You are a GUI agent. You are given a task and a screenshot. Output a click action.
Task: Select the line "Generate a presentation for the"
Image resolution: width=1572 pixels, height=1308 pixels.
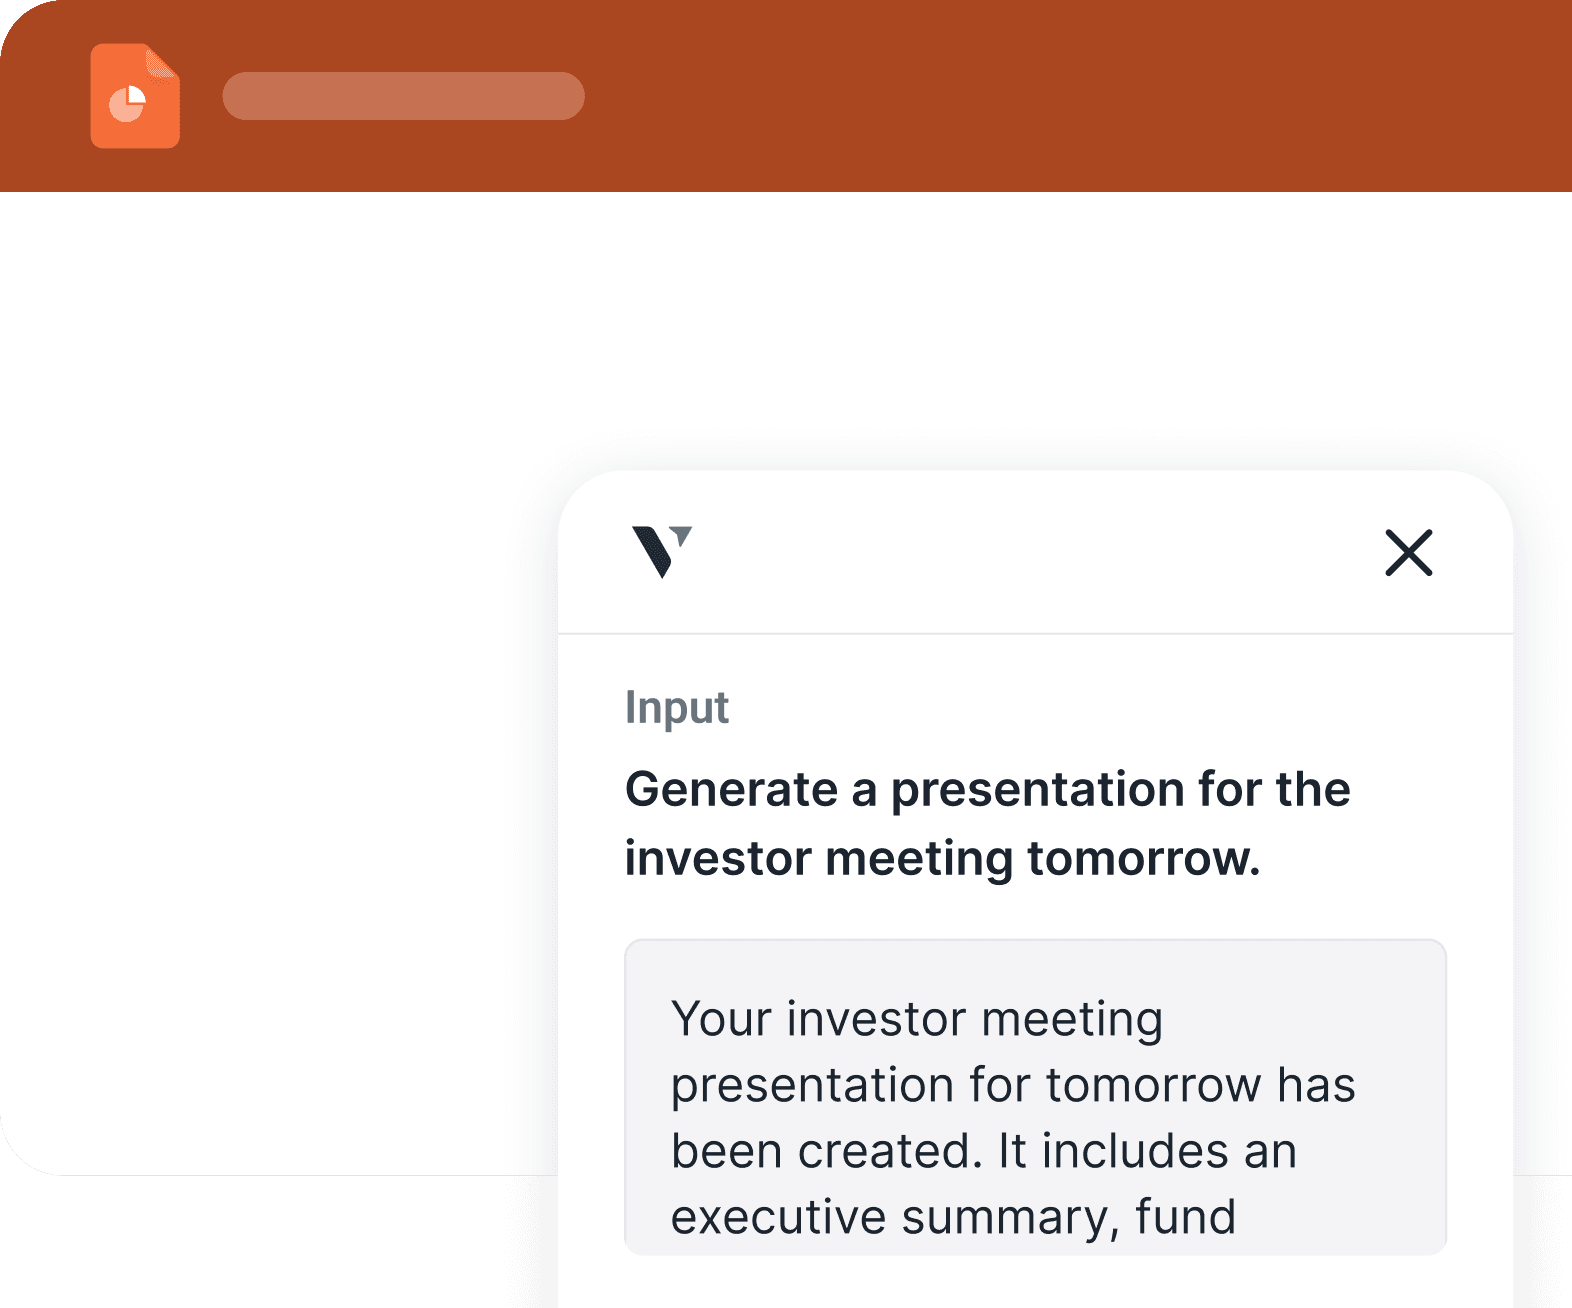tap(988, 789)
